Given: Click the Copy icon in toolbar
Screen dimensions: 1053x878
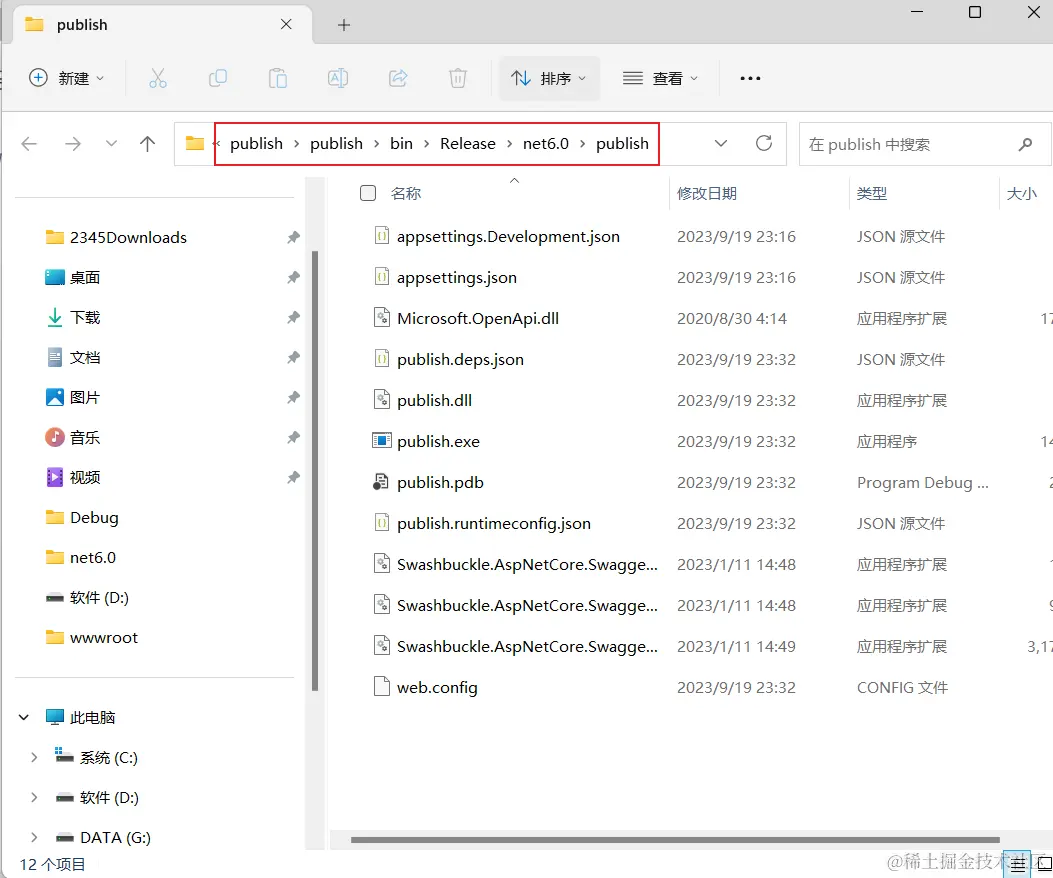Looking at the screenshot, I should coord(218,79).
